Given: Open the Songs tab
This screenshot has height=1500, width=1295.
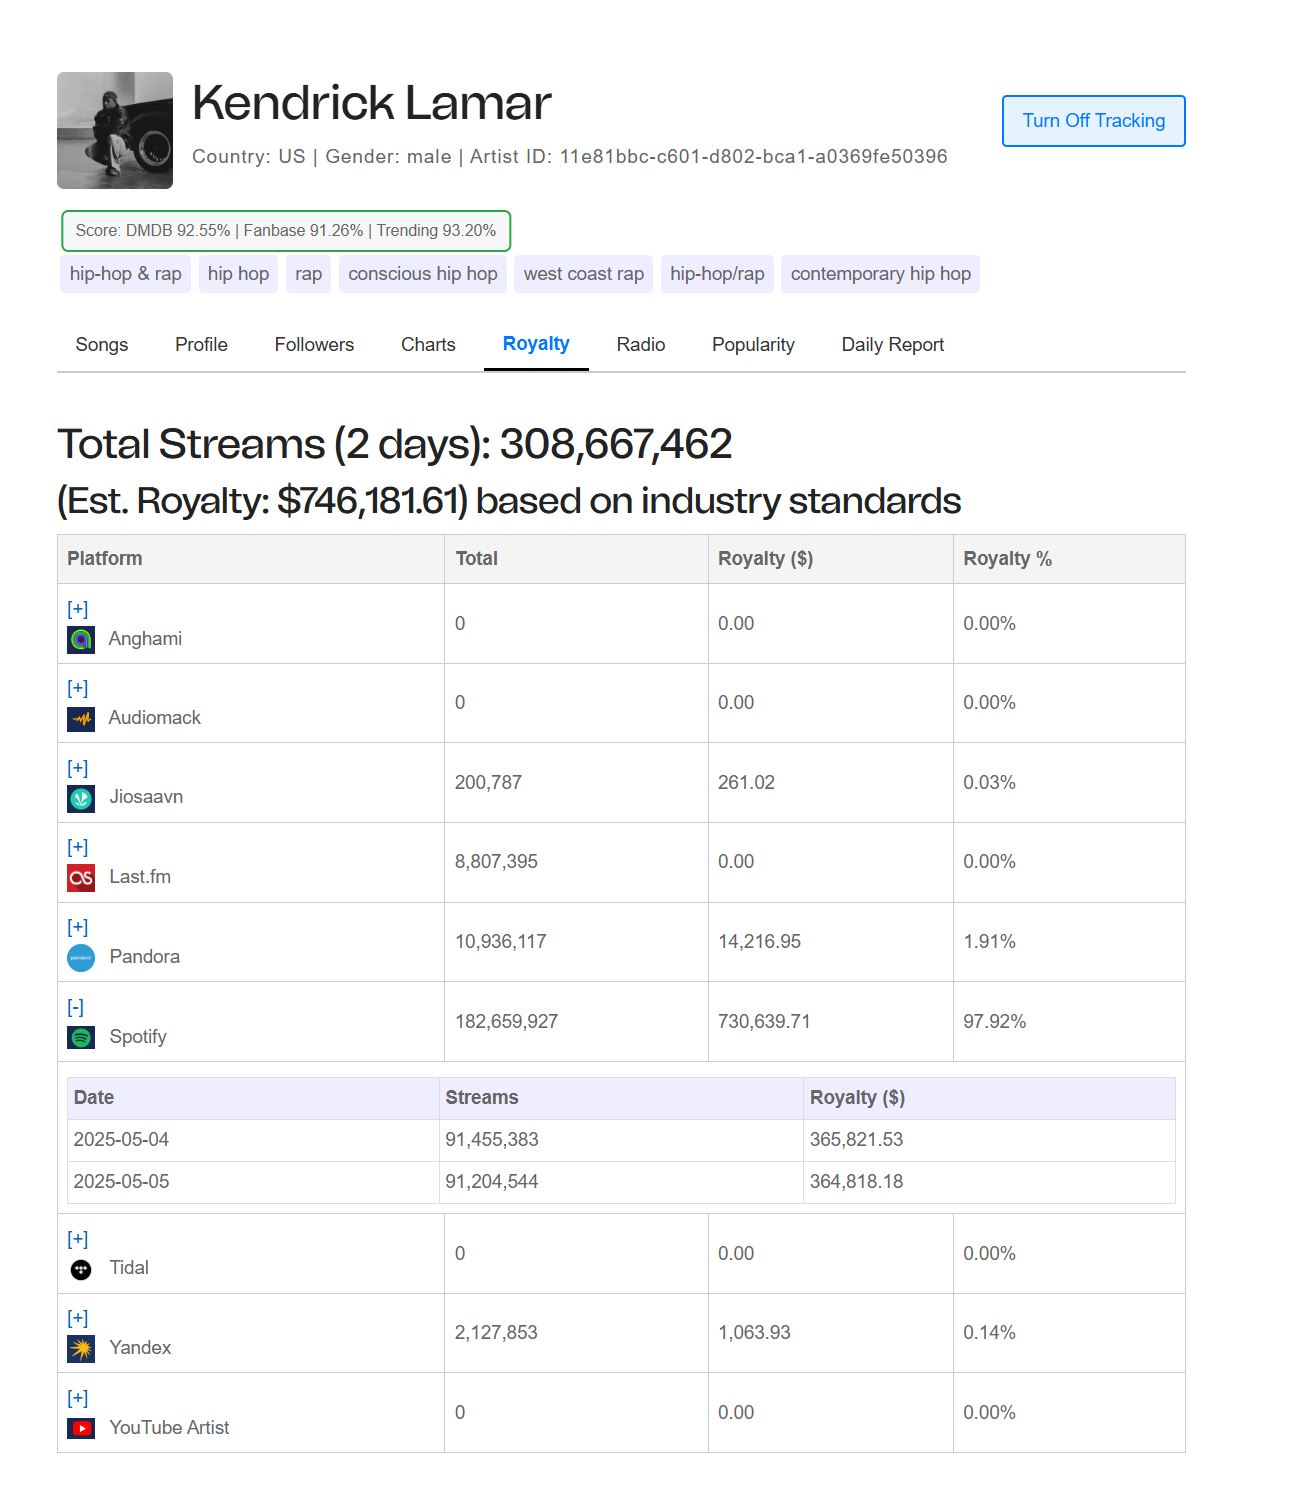Looking at the screenshot, I should (x=102, y=344).
